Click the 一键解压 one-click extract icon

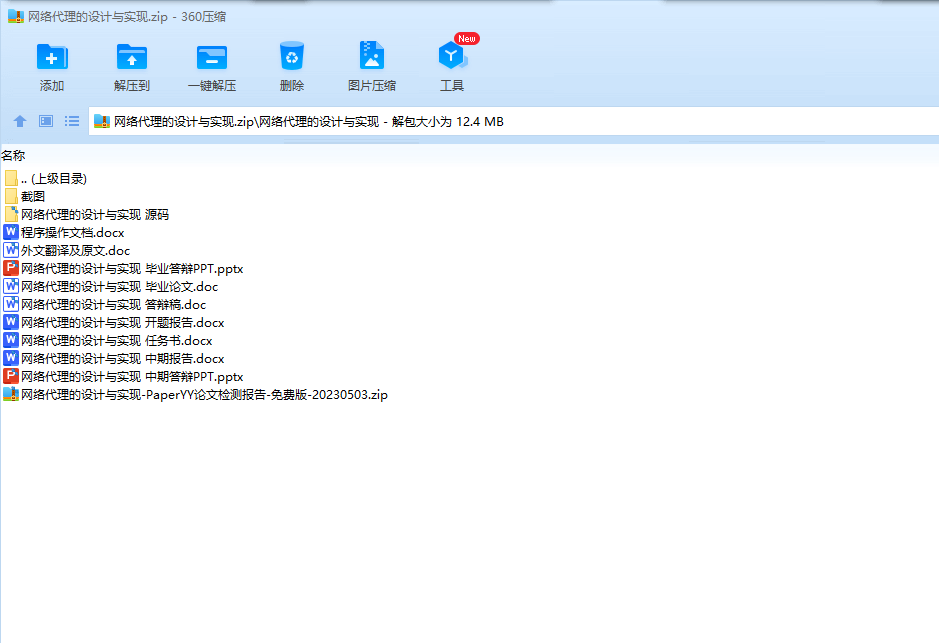(212, 57)
